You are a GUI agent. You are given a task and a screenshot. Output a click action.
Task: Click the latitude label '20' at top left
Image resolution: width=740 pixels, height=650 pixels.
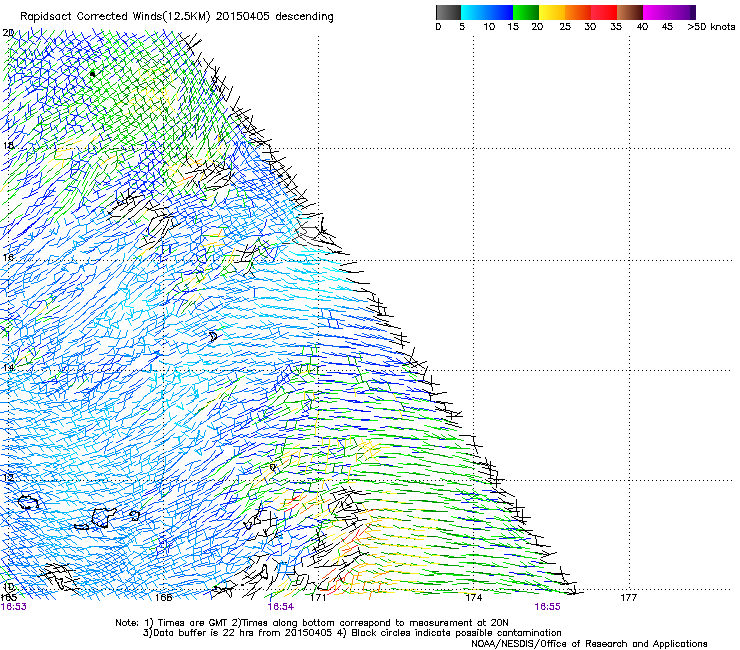(x=8, y=33)
